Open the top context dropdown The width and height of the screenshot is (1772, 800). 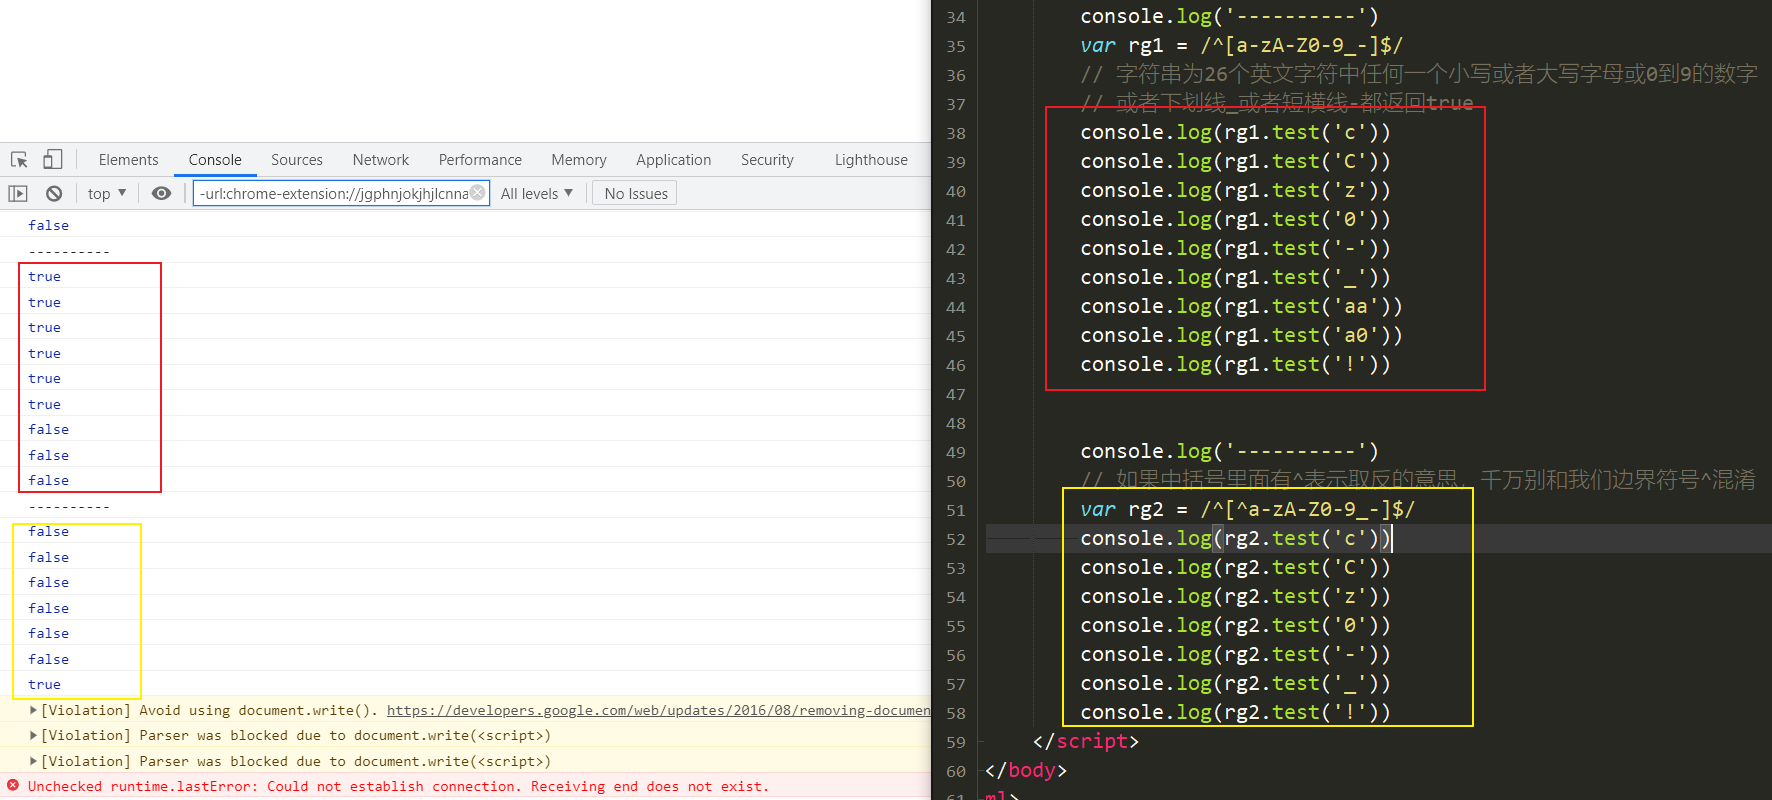point(107,194)
